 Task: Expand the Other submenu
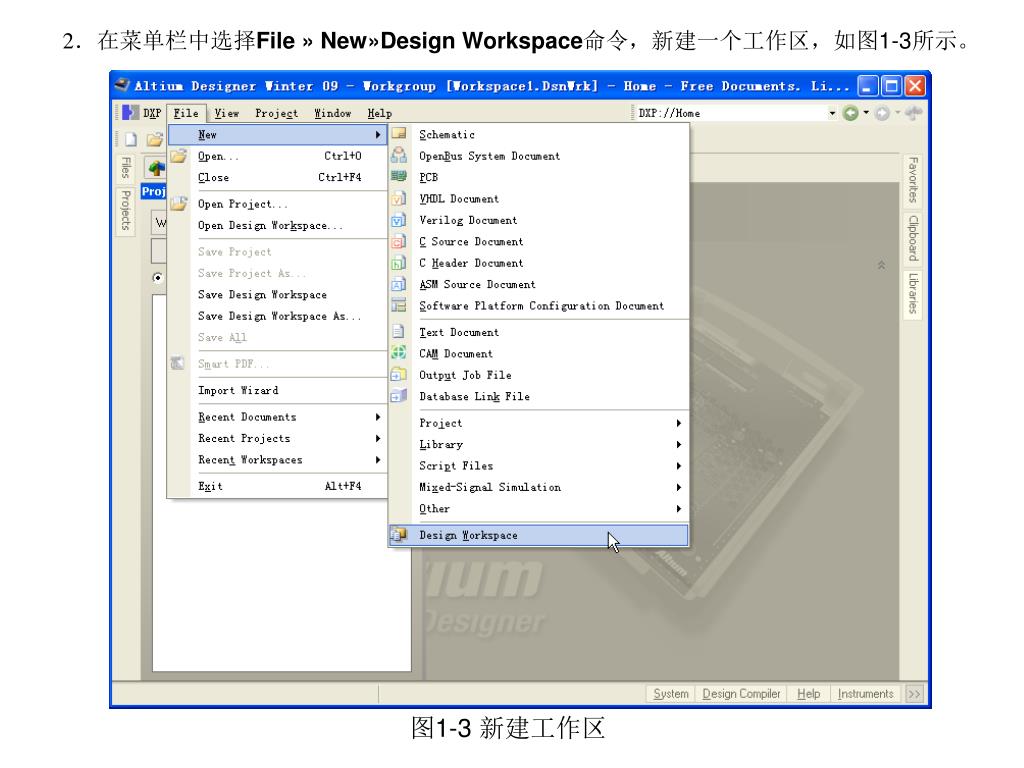[x=539, y=509]
